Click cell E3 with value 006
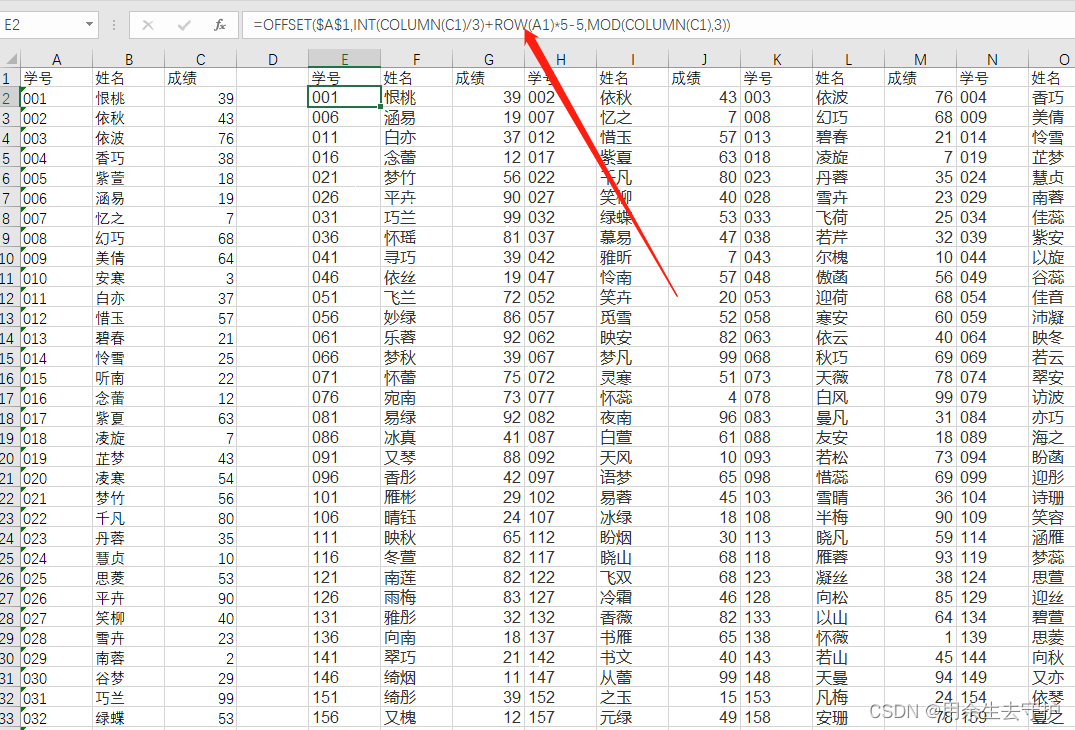This screenshot has height=730, width=1075. click(344, 117)
